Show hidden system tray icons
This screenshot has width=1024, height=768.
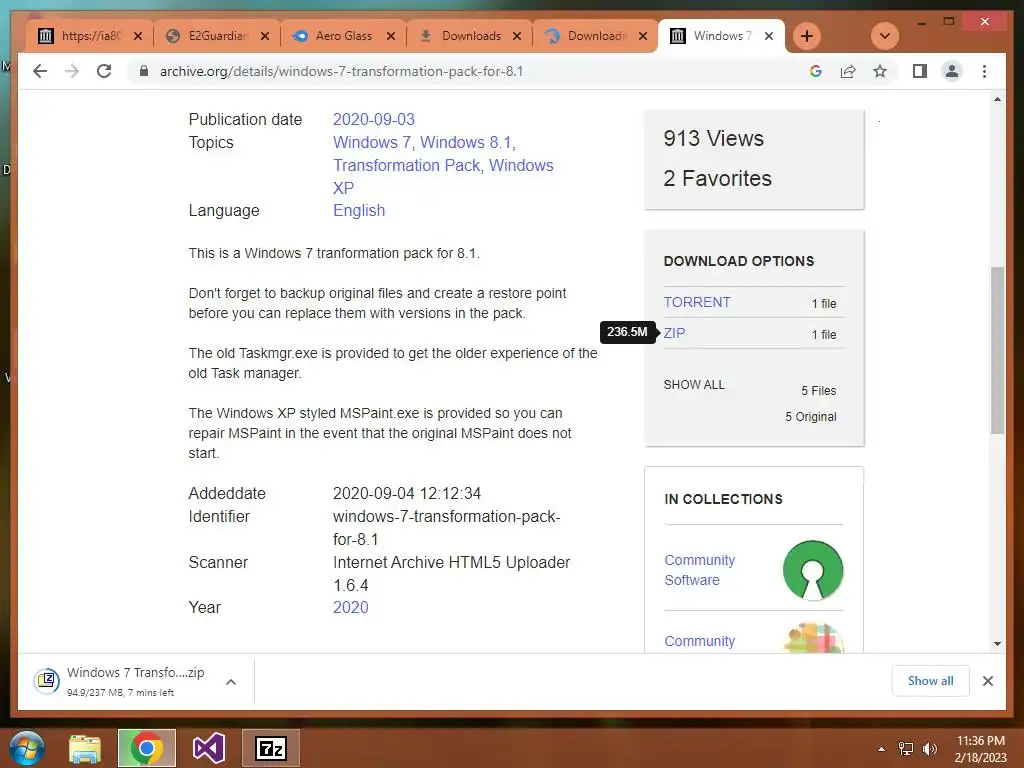coord(882,749)
